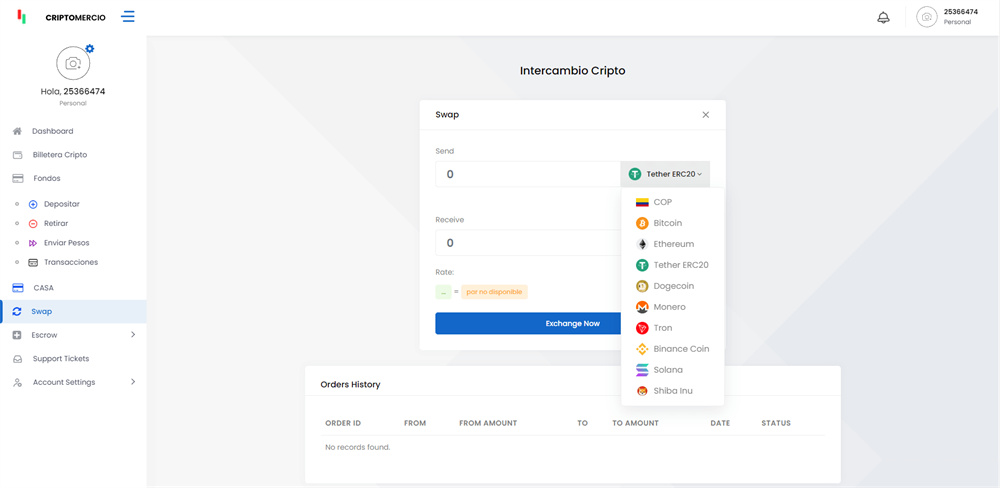Go to Billetera Cripto page
The height and width of the screenshot is (488, 1000).
59,155
